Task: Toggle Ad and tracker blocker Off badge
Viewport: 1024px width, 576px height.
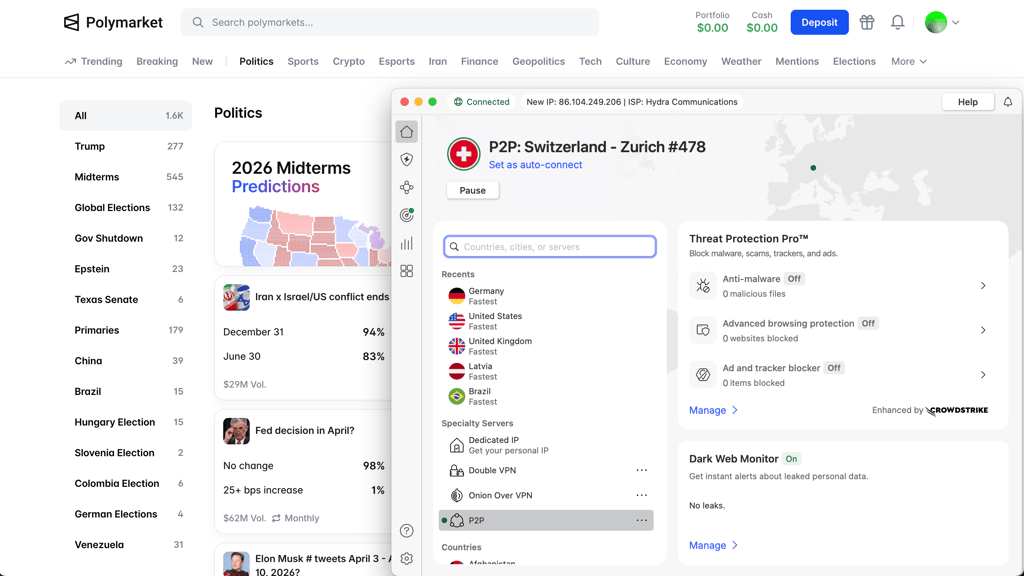Action: click(834, 368)
